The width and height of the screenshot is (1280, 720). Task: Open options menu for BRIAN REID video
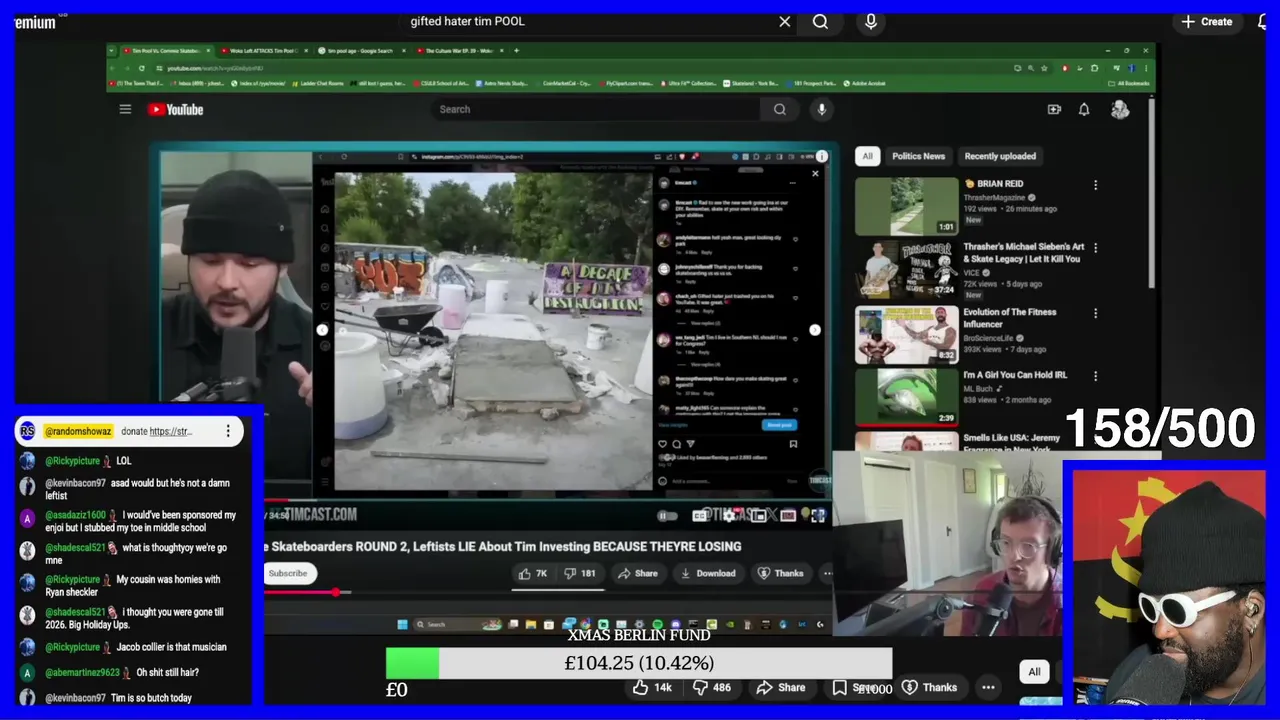tap(1095, 185)
